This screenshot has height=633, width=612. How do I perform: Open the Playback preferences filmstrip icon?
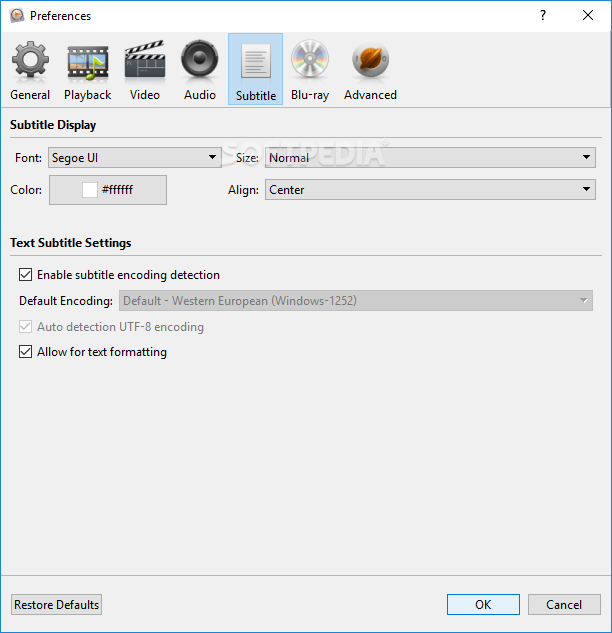click(x=88, y=62)
